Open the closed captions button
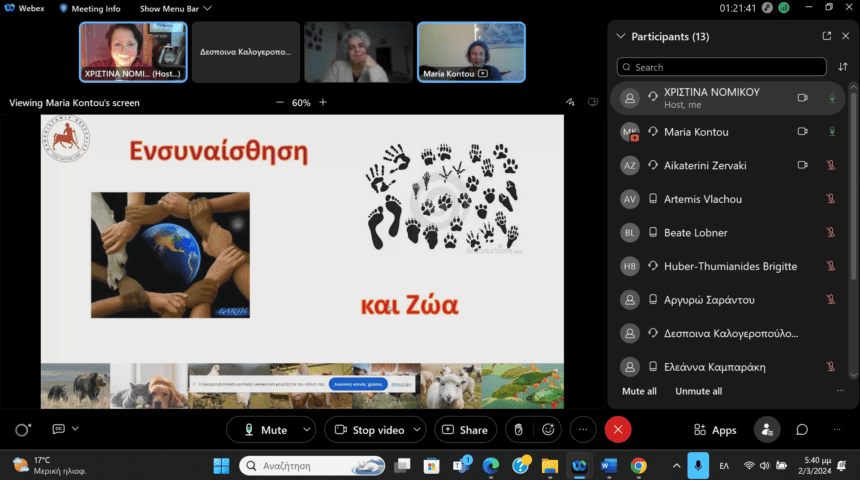The image size is (860, 480). tap(59, 429)
